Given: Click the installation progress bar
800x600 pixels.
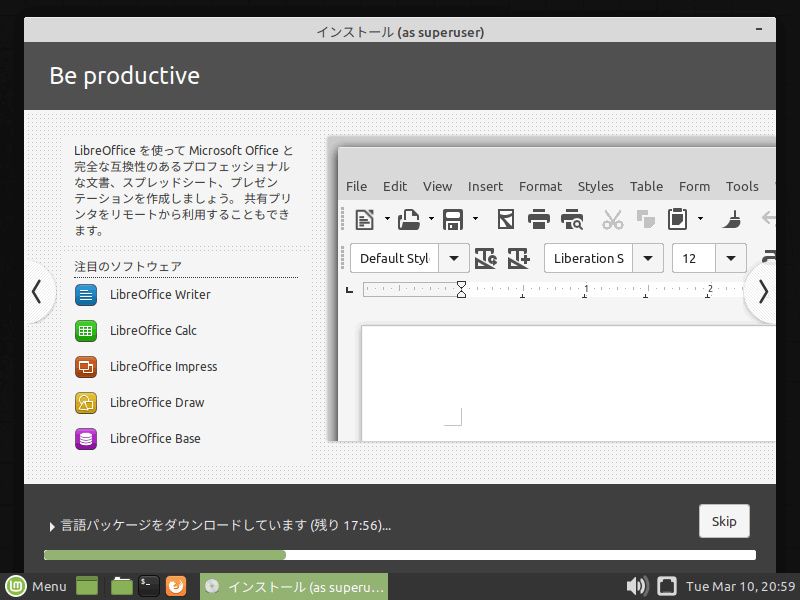Looking at the screenshot, I should [x=400, y=555].
